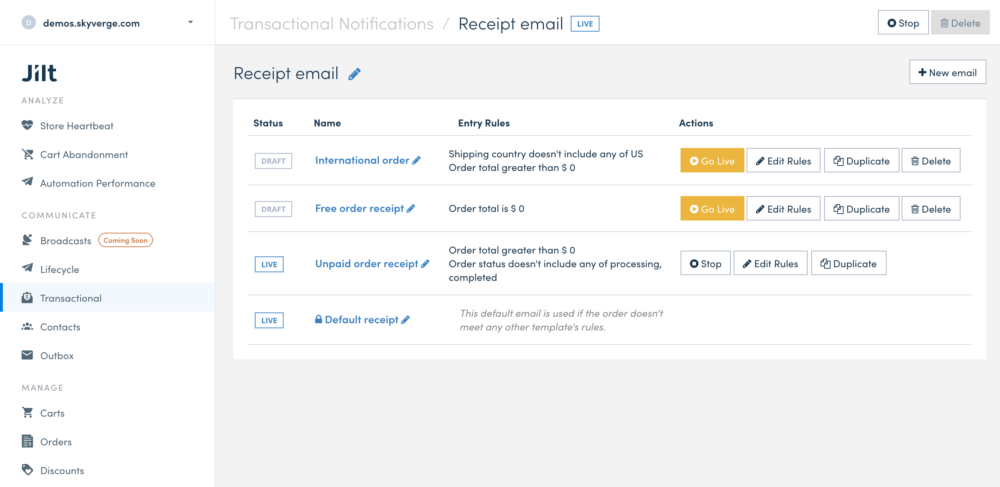The height and width of the screenshot is (487, 1000).
Task: Click the pencil icon next to Receipt email heading
Action: pos(355,75)
